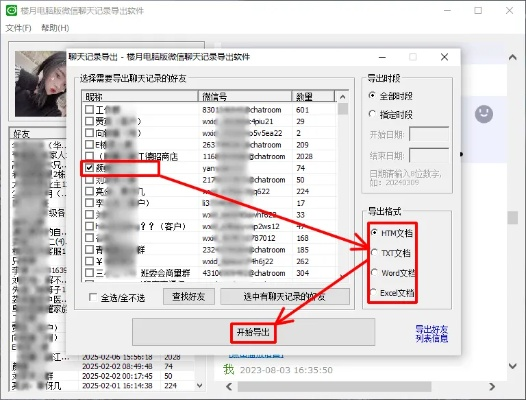
Task: Close the 聊天记录导出 dialog
Action: pos(444,57)
